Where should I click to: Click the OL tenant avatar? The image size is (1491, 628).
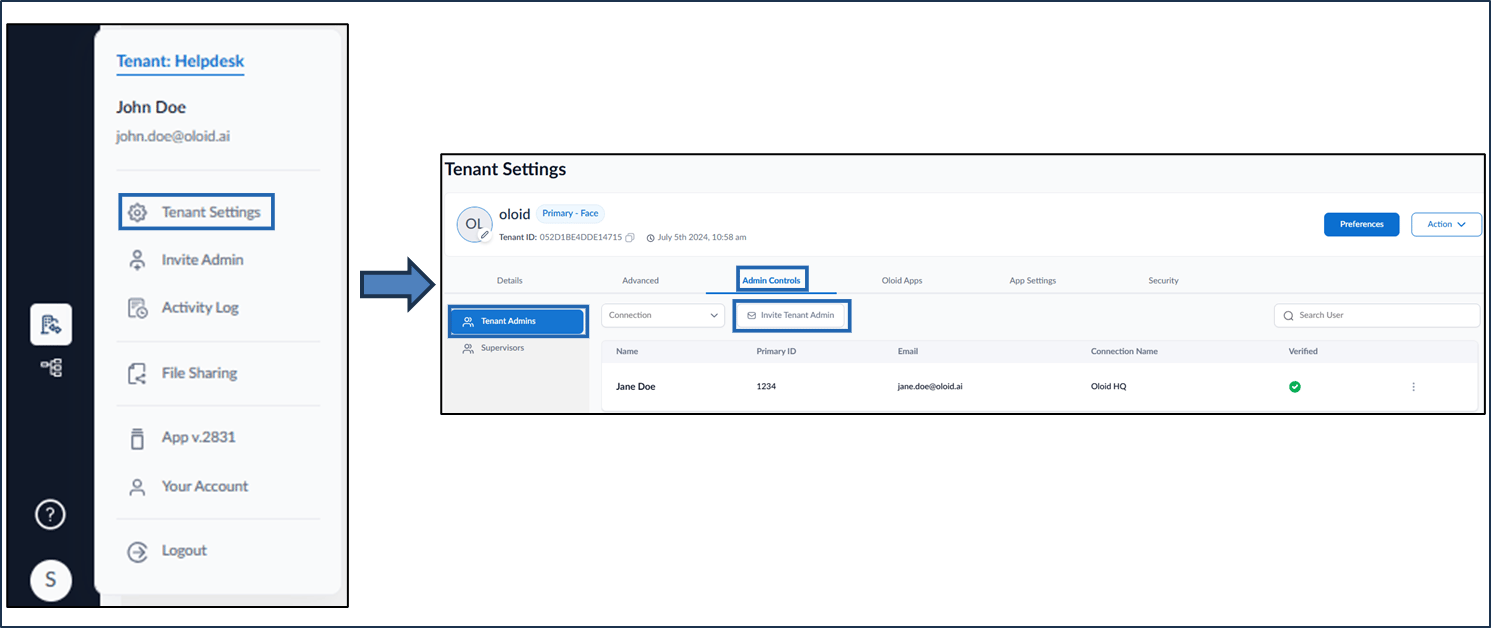coord(474,224)
